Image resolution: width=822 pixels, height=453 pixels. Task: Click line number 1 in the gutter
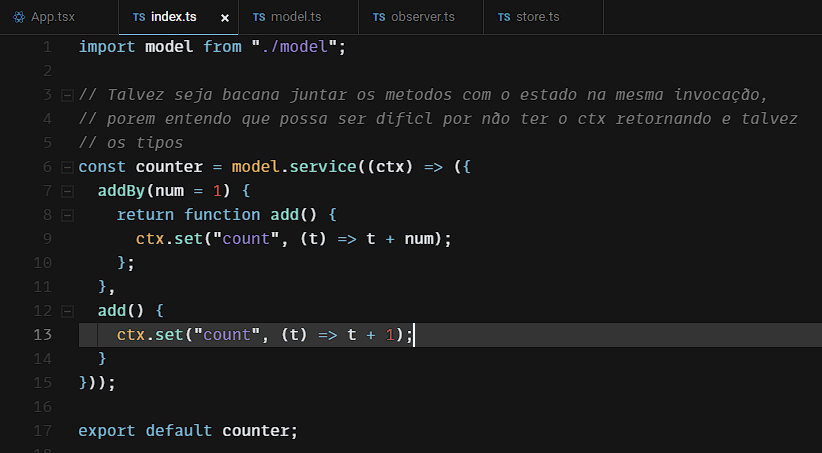point(46,47)
